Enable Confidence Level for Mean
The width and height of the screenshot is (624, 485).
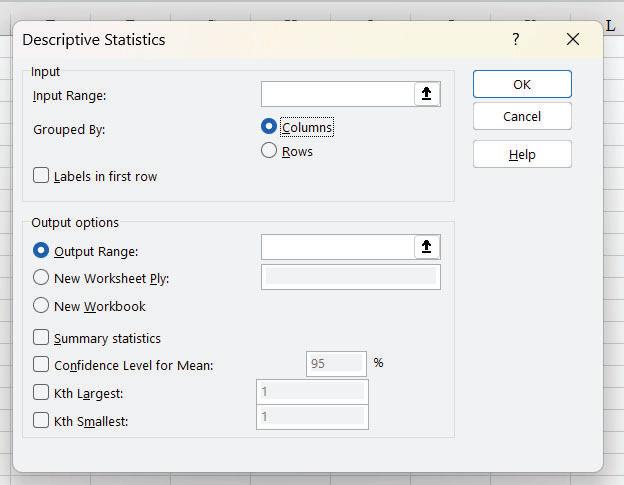(41, 365)
